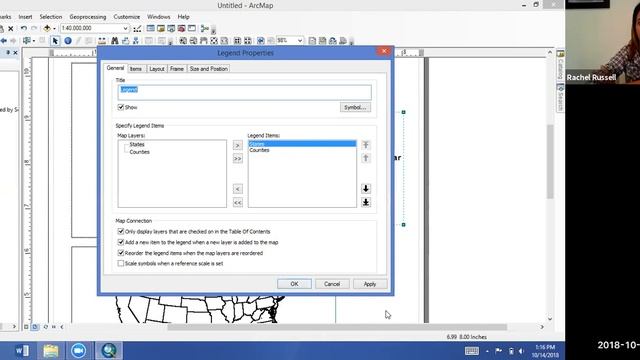Viewport: 640px width, 360px height.
Task: Enable Scale symbols when reference scale is set
Action: 121,264
